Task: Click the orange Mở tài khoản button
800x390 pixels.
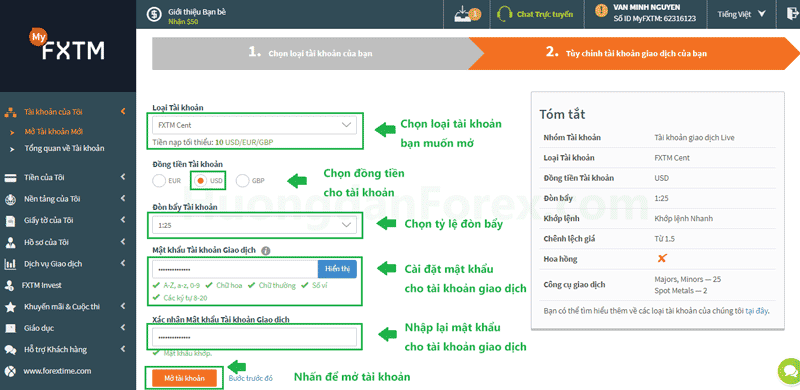Action: [185, 378]
